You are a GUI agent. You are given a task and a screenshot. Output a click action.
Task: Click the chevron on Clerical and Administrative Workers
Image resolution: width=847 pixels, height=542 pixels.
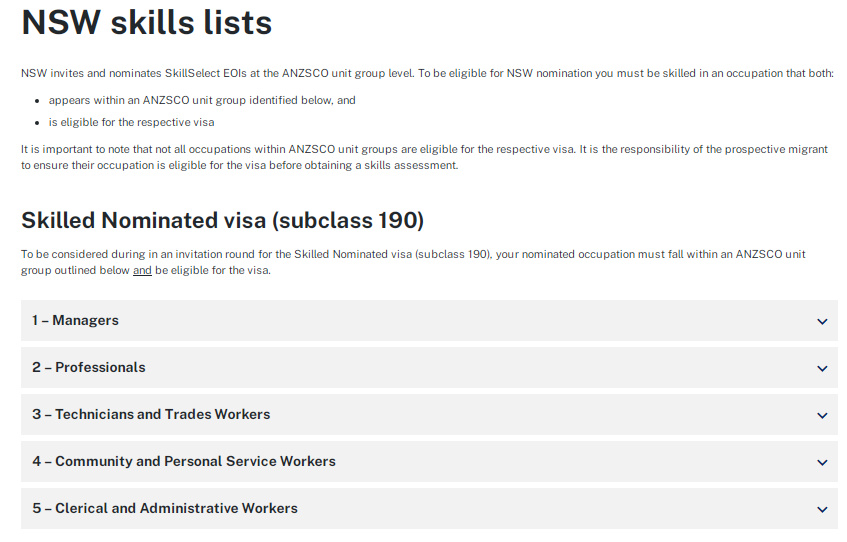822,509
